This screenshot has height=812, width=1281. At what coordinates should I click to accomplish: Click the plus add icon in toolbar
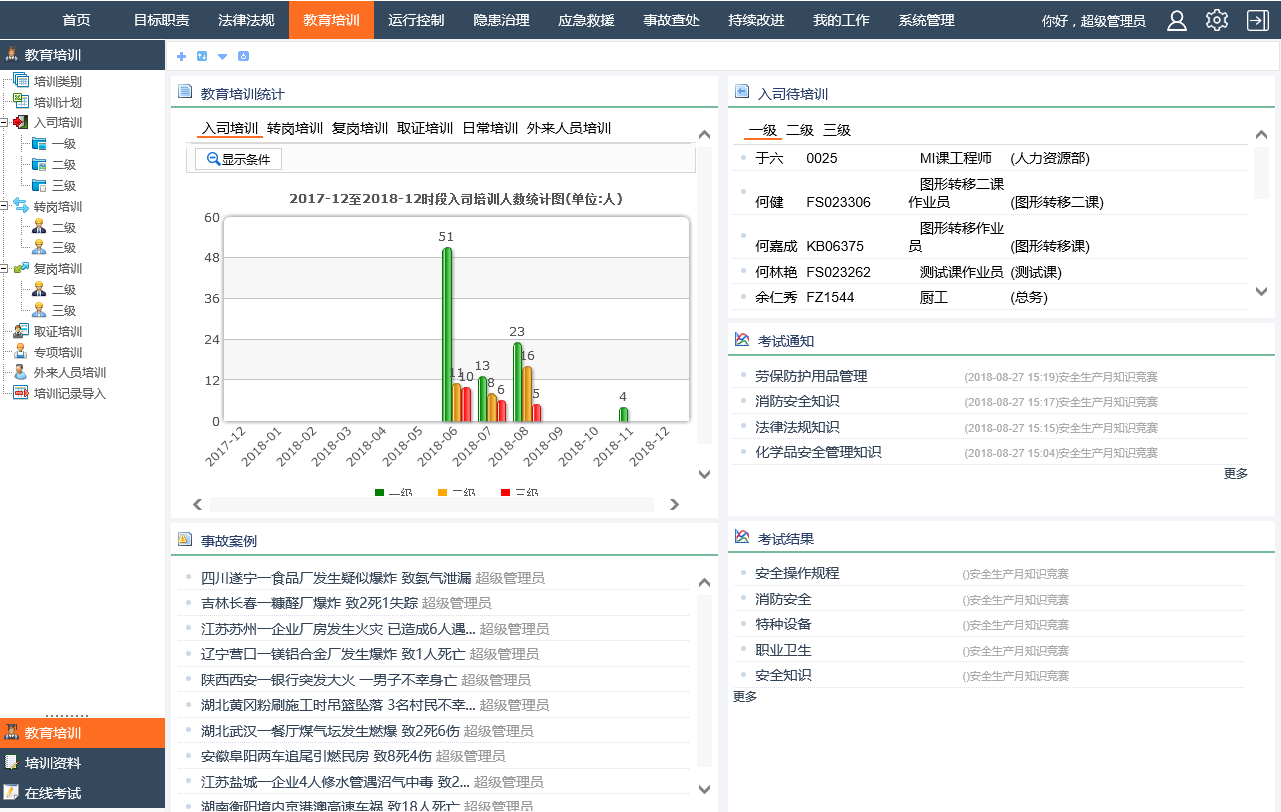click(x=181, y=57)
